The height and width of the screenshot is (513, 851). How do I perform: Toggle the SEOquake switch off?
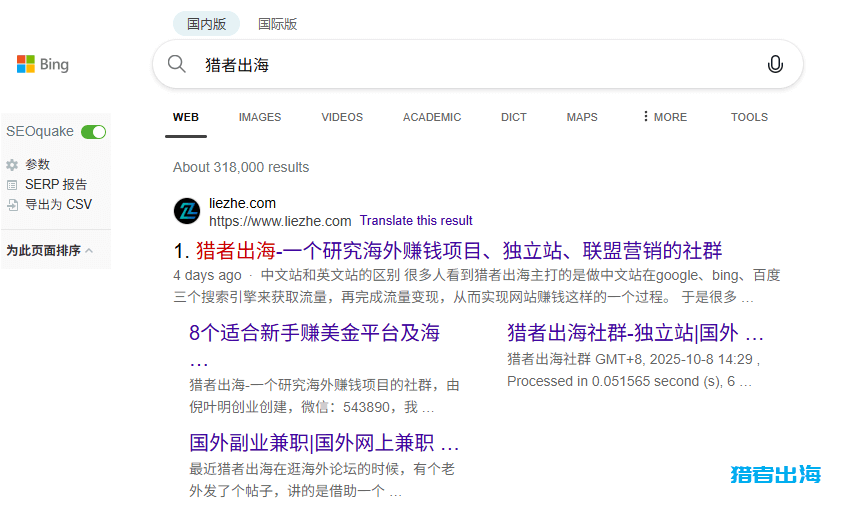[x=94, y=132]
